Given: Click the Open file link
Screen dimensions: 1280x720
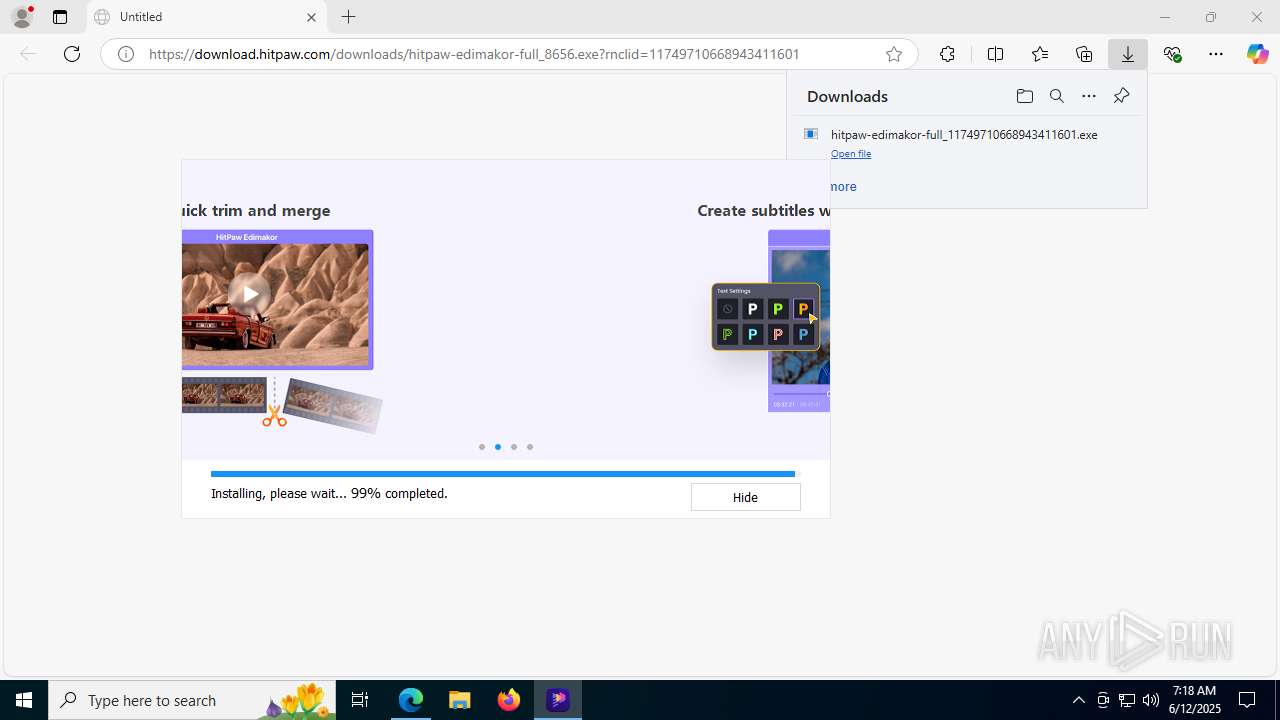Looking at the screenshot, I should pos(851,154).
